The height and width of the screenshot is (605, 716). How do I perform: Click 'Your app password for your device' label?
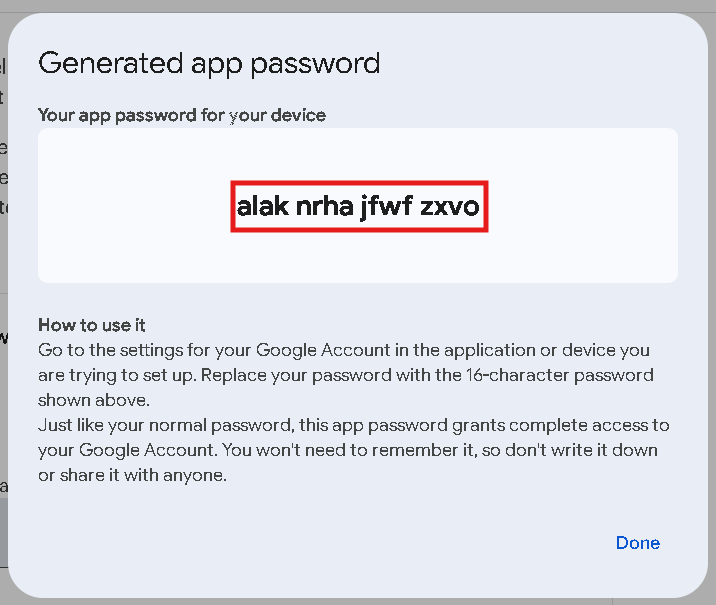[x=182, y=115]
